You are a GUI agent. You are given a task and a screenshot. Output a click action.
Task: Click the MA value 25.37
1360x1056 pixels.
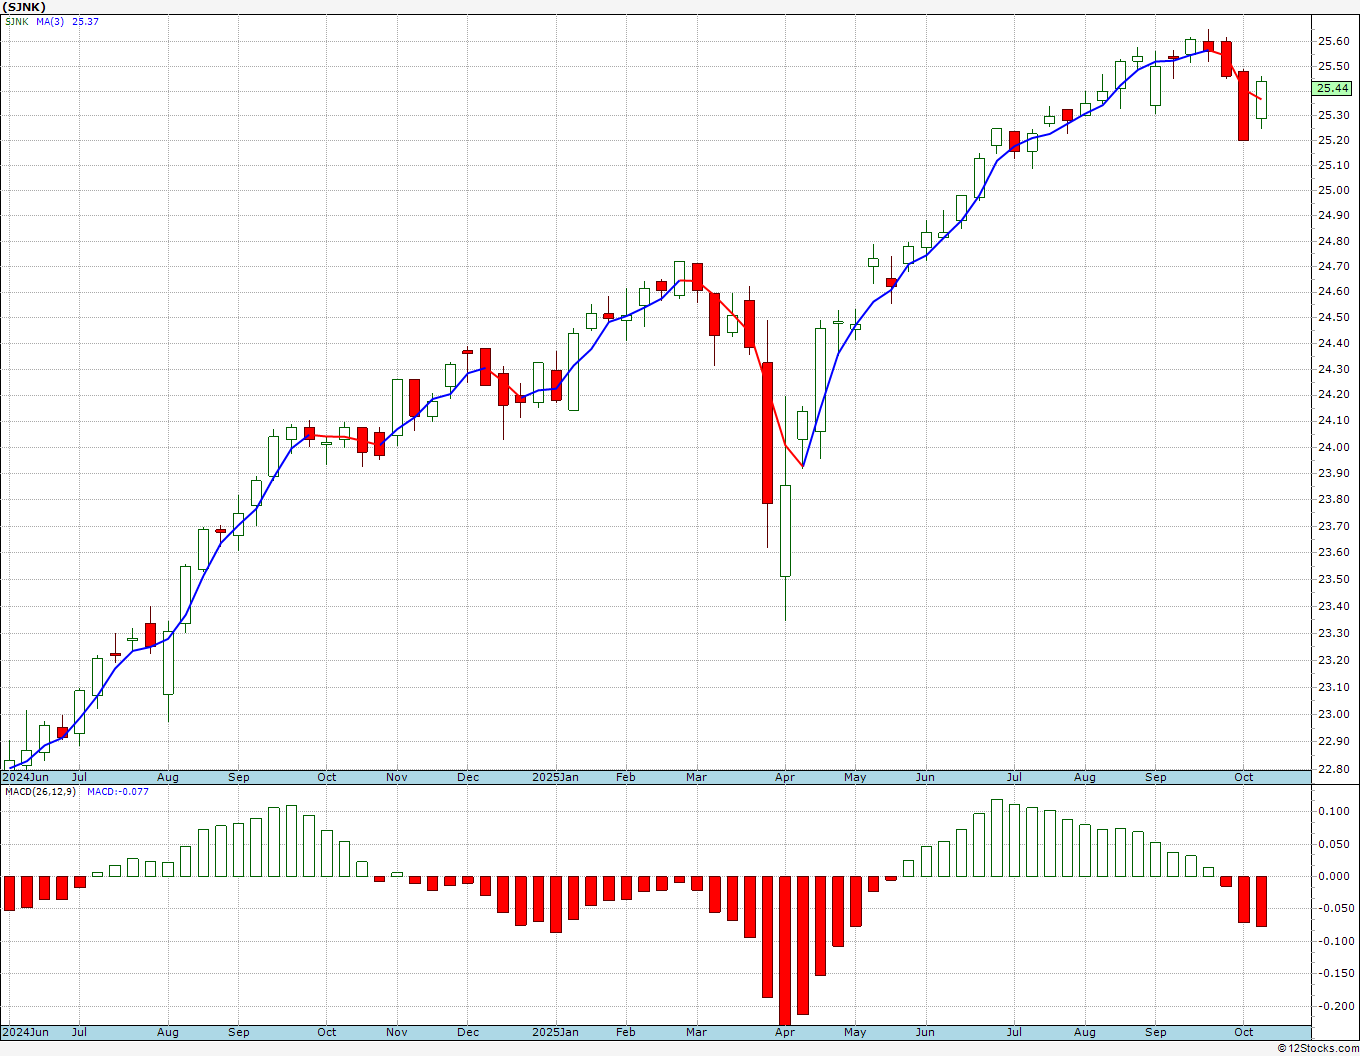[x=85, y=21]
